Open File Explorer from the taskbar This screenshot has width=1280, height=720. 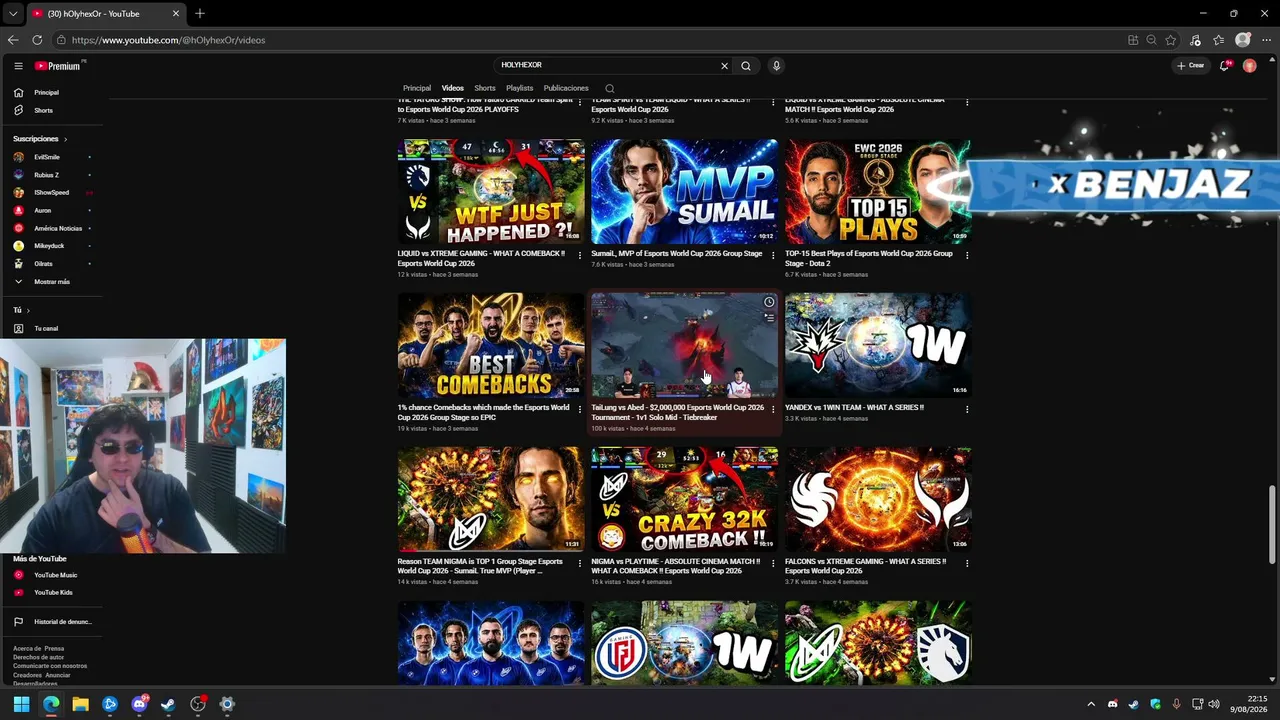tap(80, 704)
